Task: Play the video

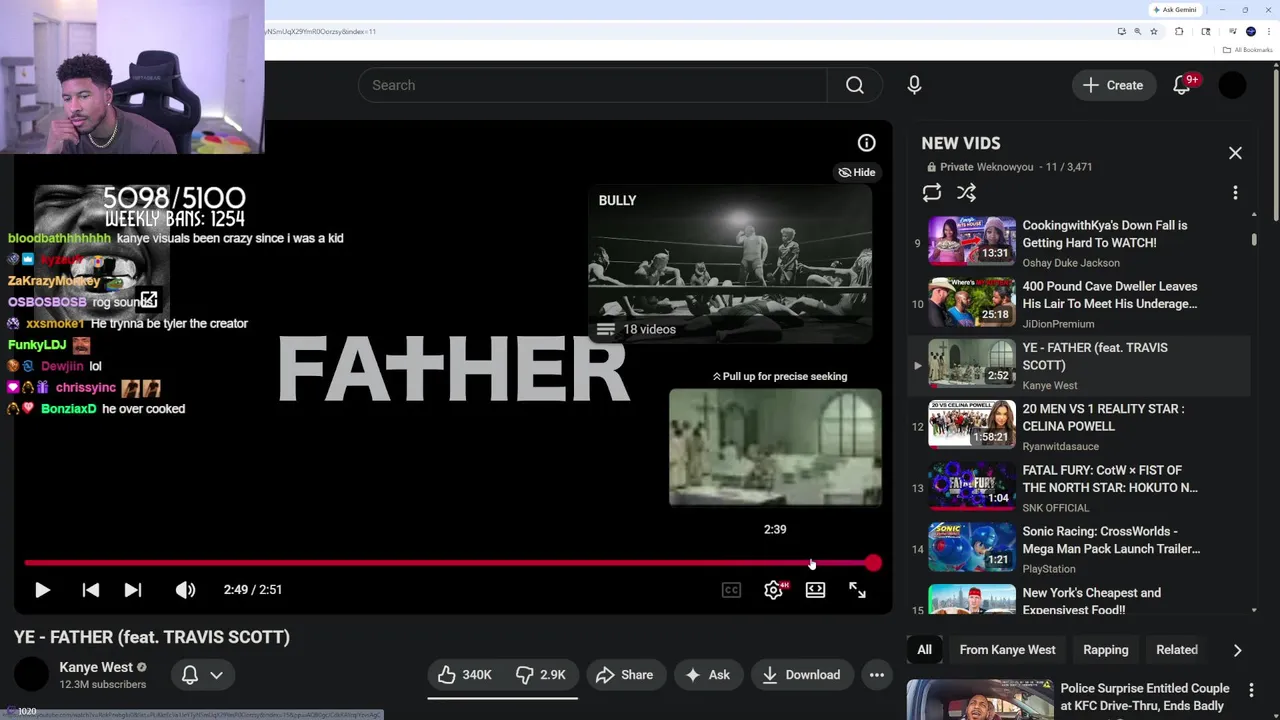Action: [42, 590]
